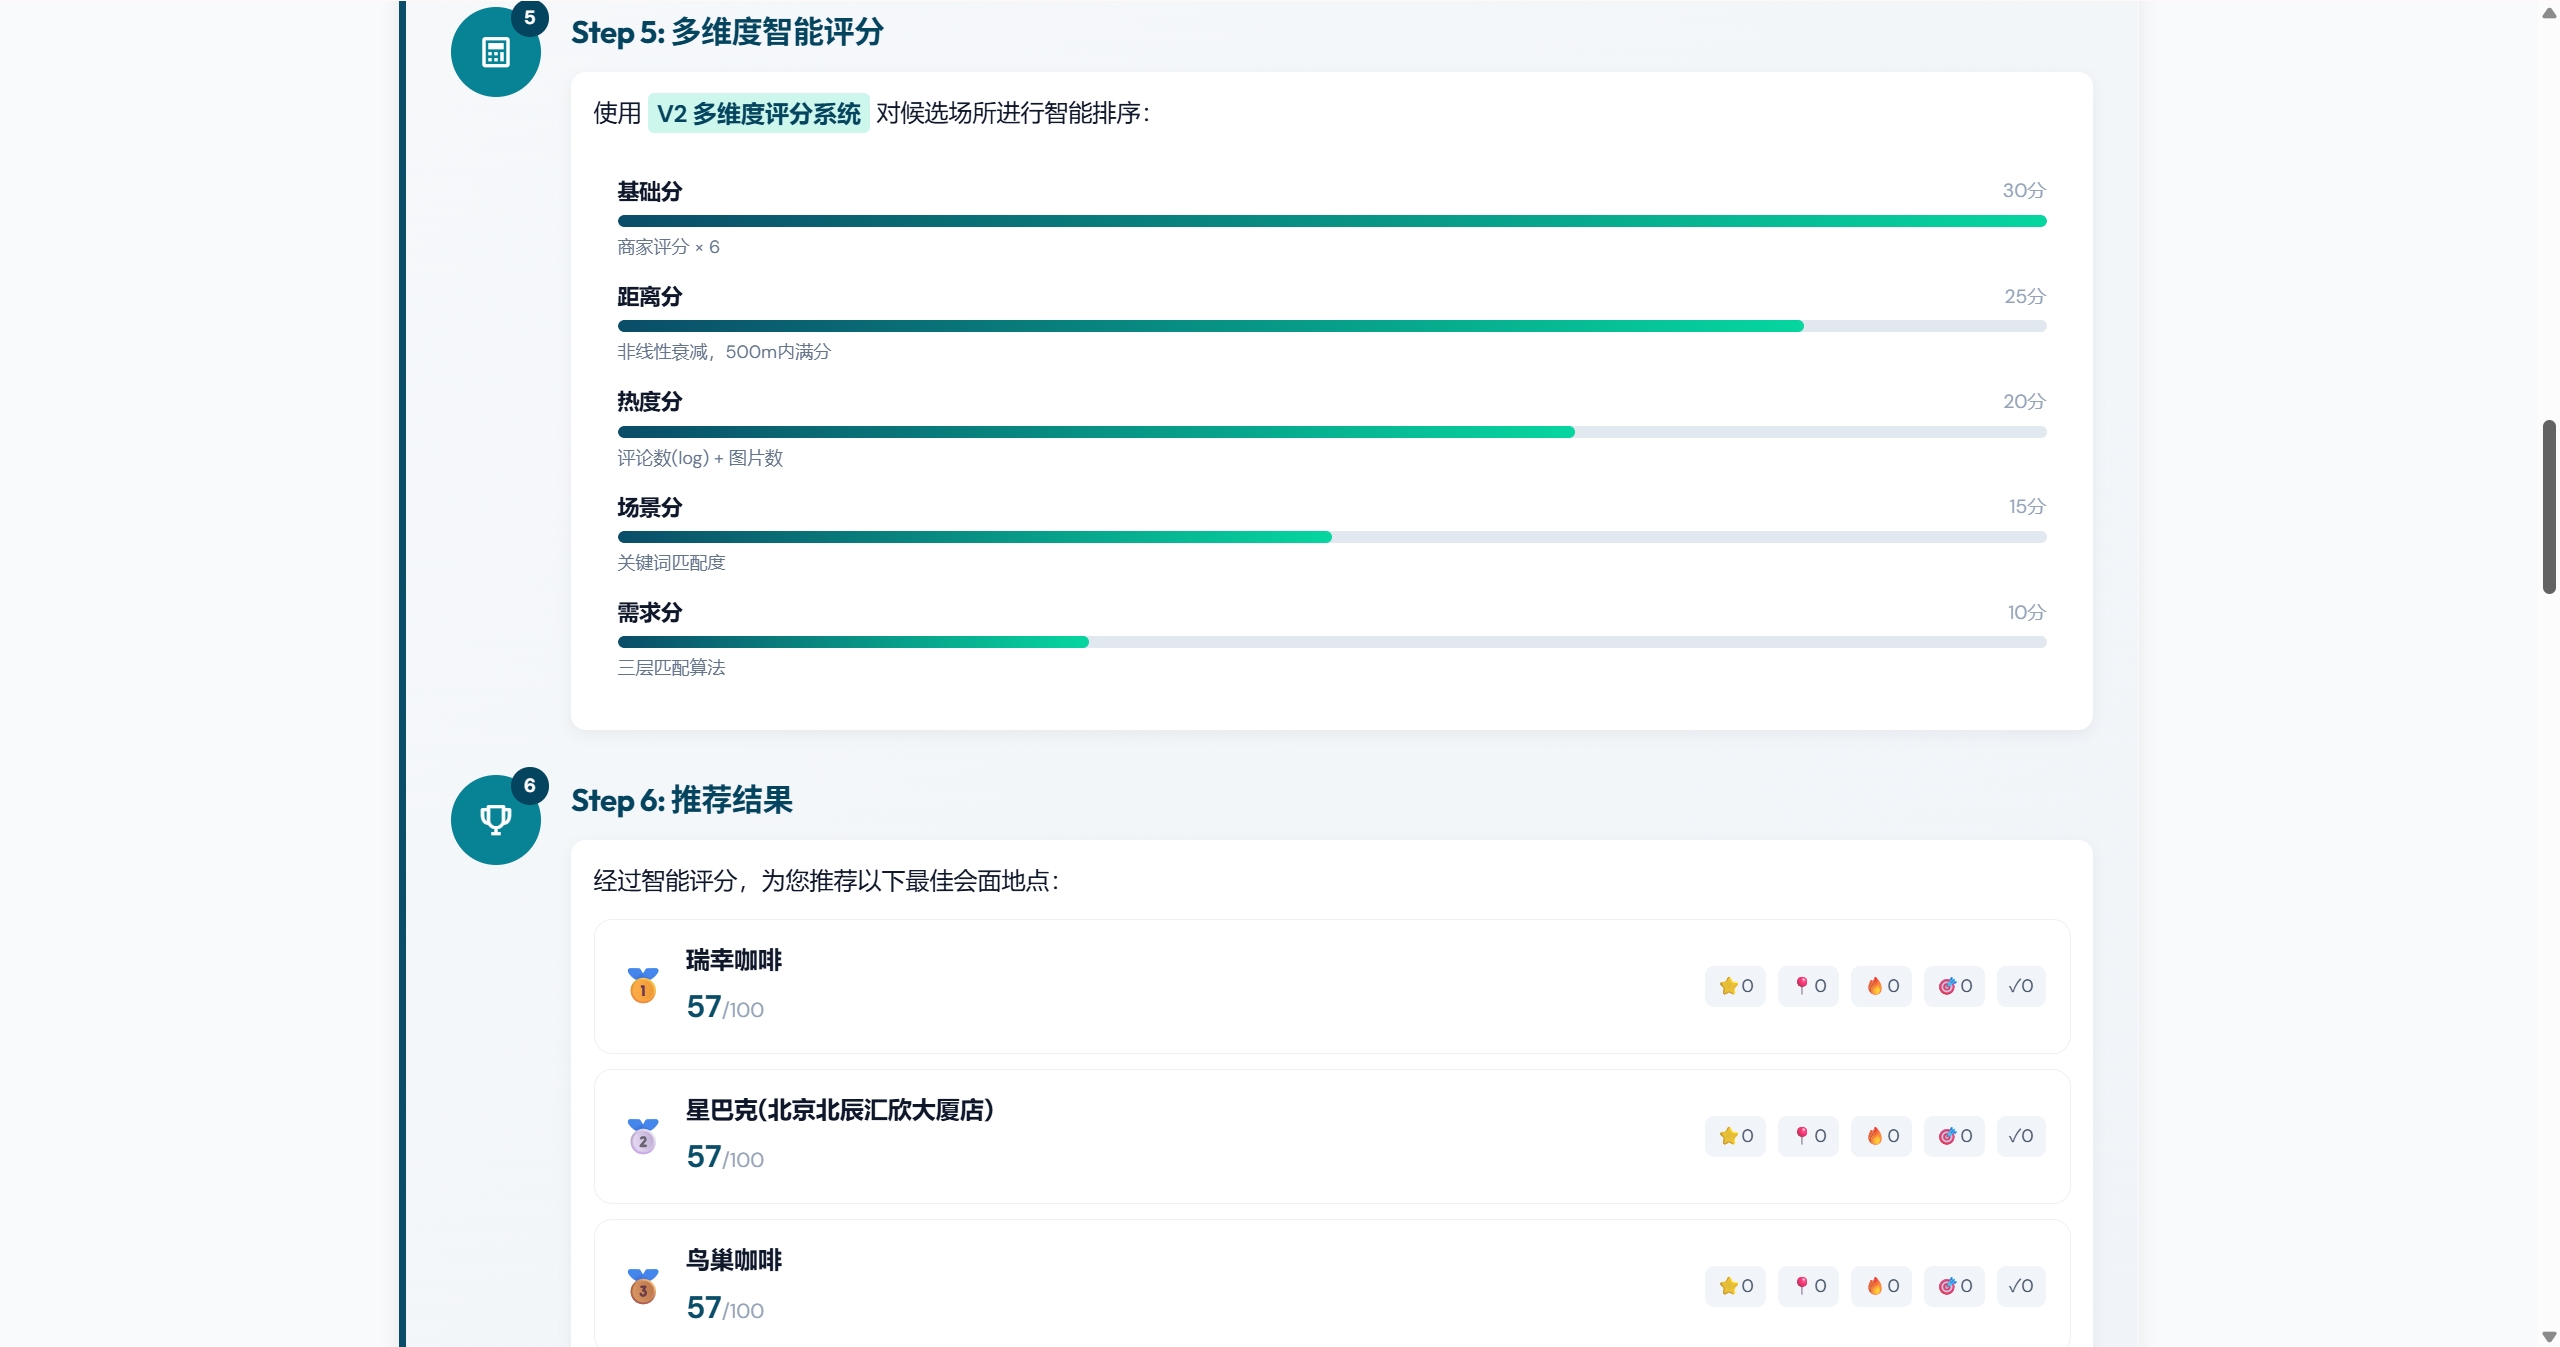Click gold medal icon for 瑞幸咖啡
The height and width of the screenshot is (1347, 2560).
pos(643,986)
